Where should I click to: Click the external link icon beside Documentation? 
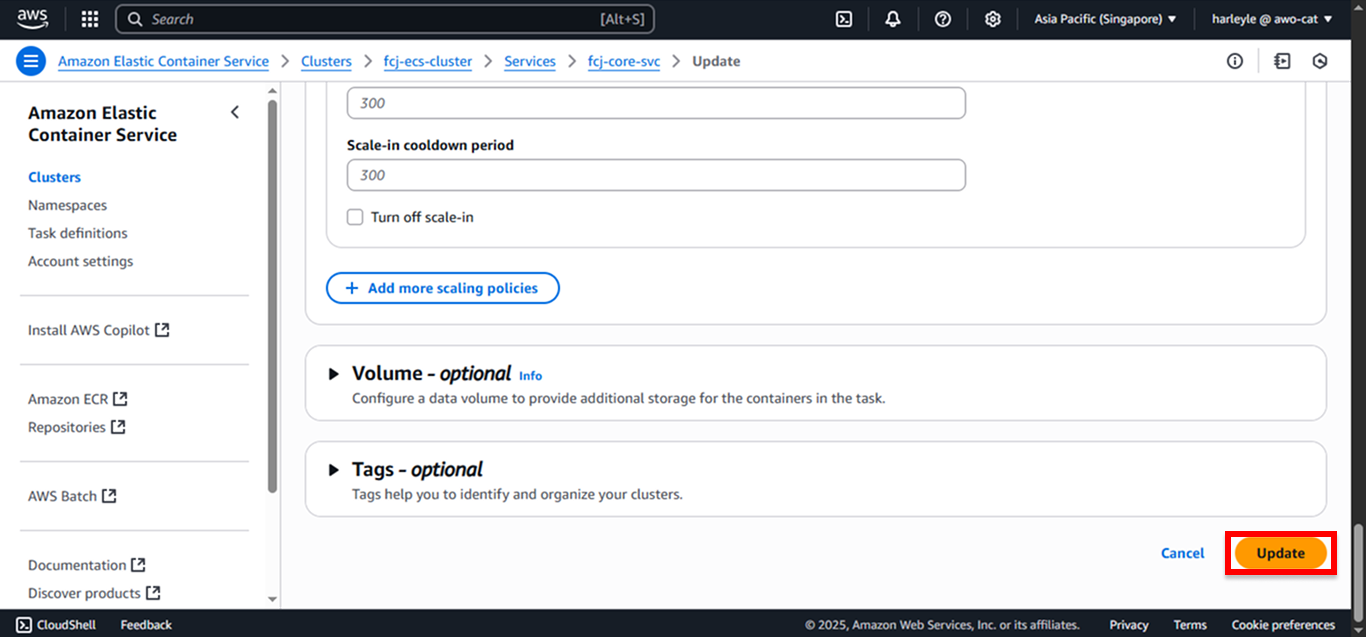tap(139, 564)
